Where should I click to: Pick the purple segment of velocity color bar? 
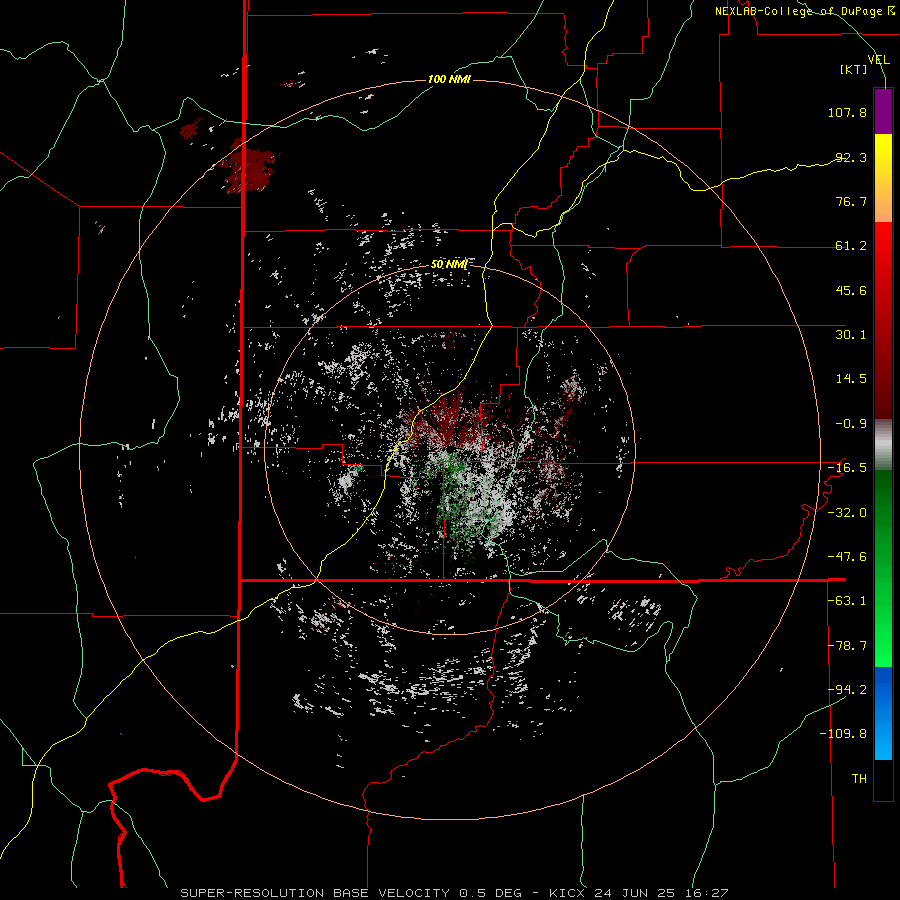point(883,111)
